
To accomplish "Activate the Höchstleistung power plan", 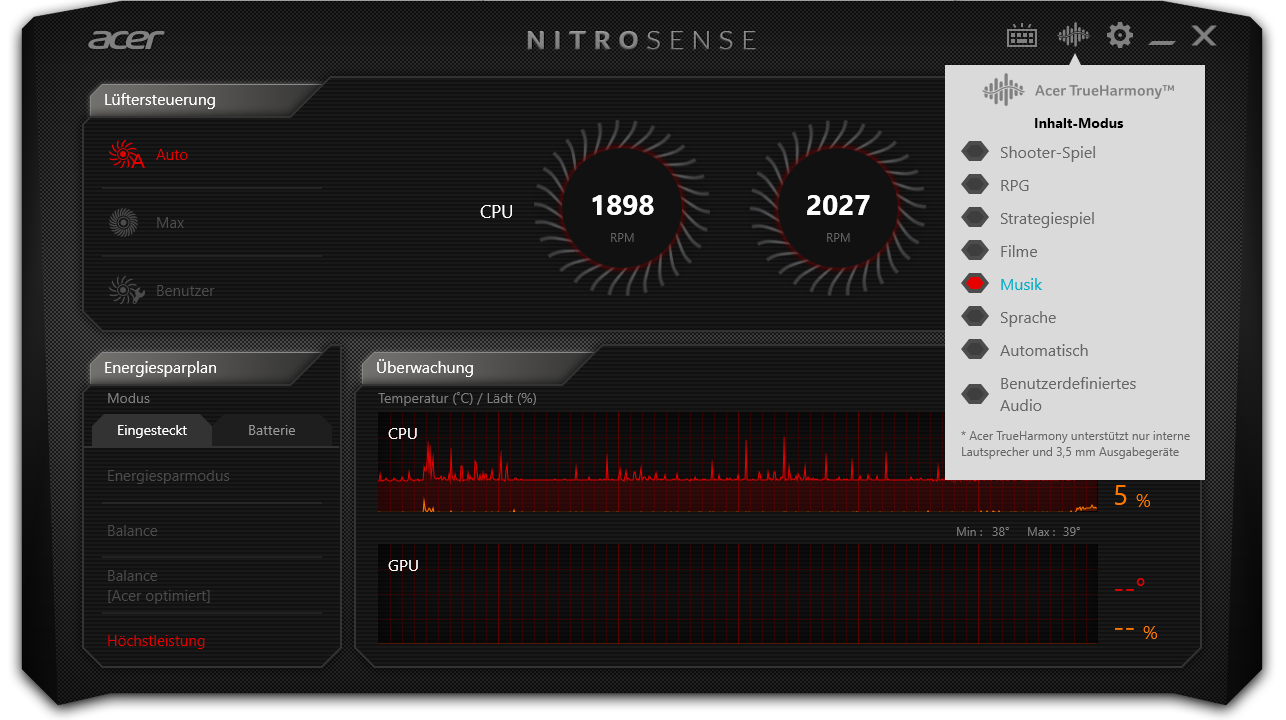I will click(x=156, y=641).
